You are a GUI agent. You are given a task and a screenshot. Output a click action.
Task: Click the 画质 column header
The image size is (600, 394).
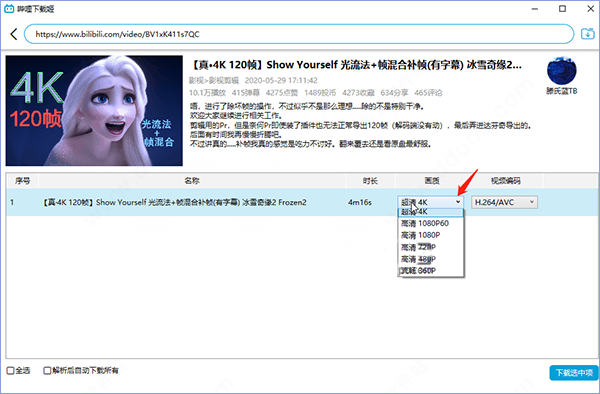pos(432,181)
